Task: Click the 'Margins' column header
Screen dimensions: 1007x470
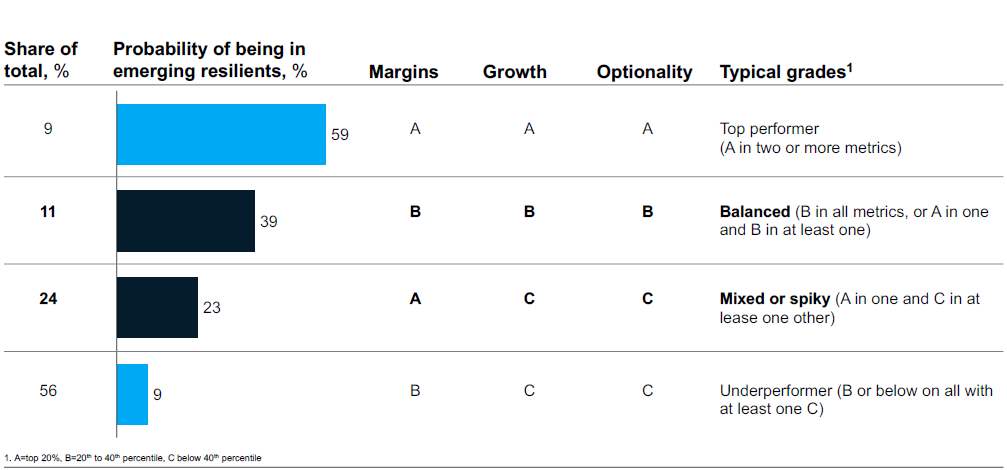Action: (403, 72)
